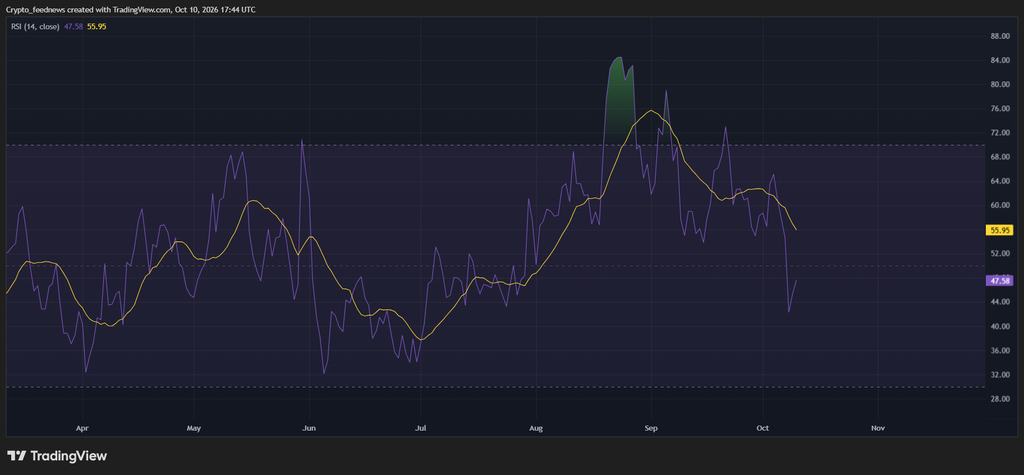Click the 64.00 axis label
The width and height of the screenshot is (1024, 475).
[1000, 181]
